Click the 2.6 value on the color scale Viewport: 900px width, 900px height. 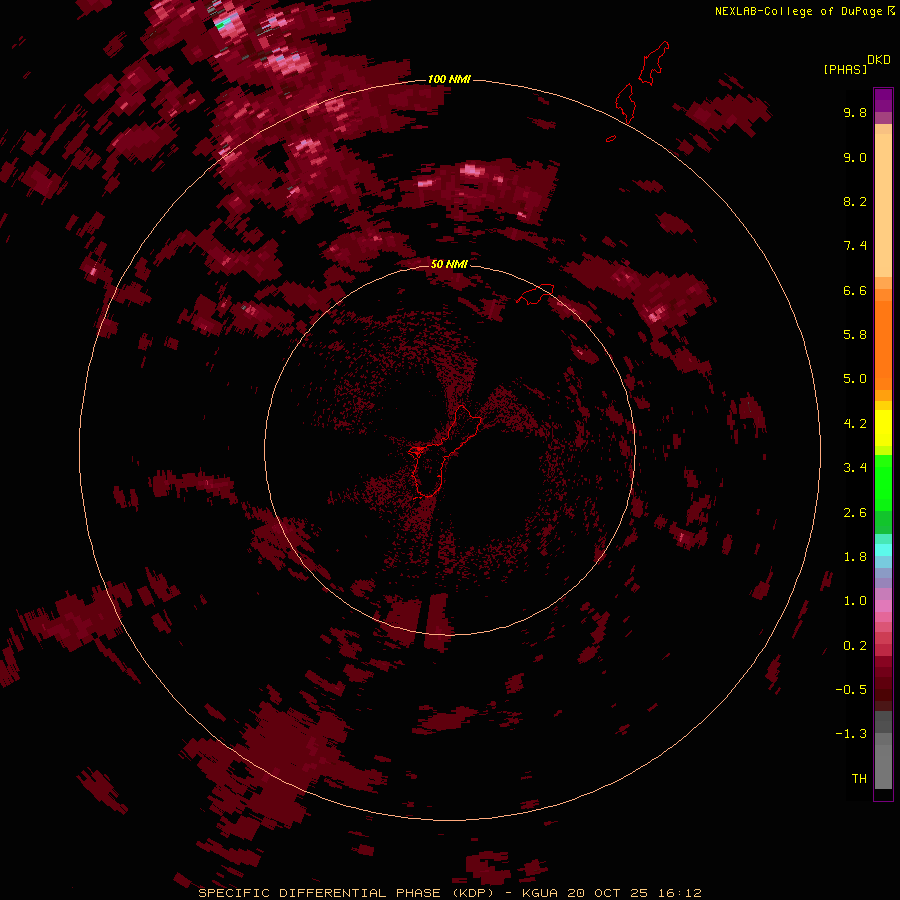tap(855, 513)
